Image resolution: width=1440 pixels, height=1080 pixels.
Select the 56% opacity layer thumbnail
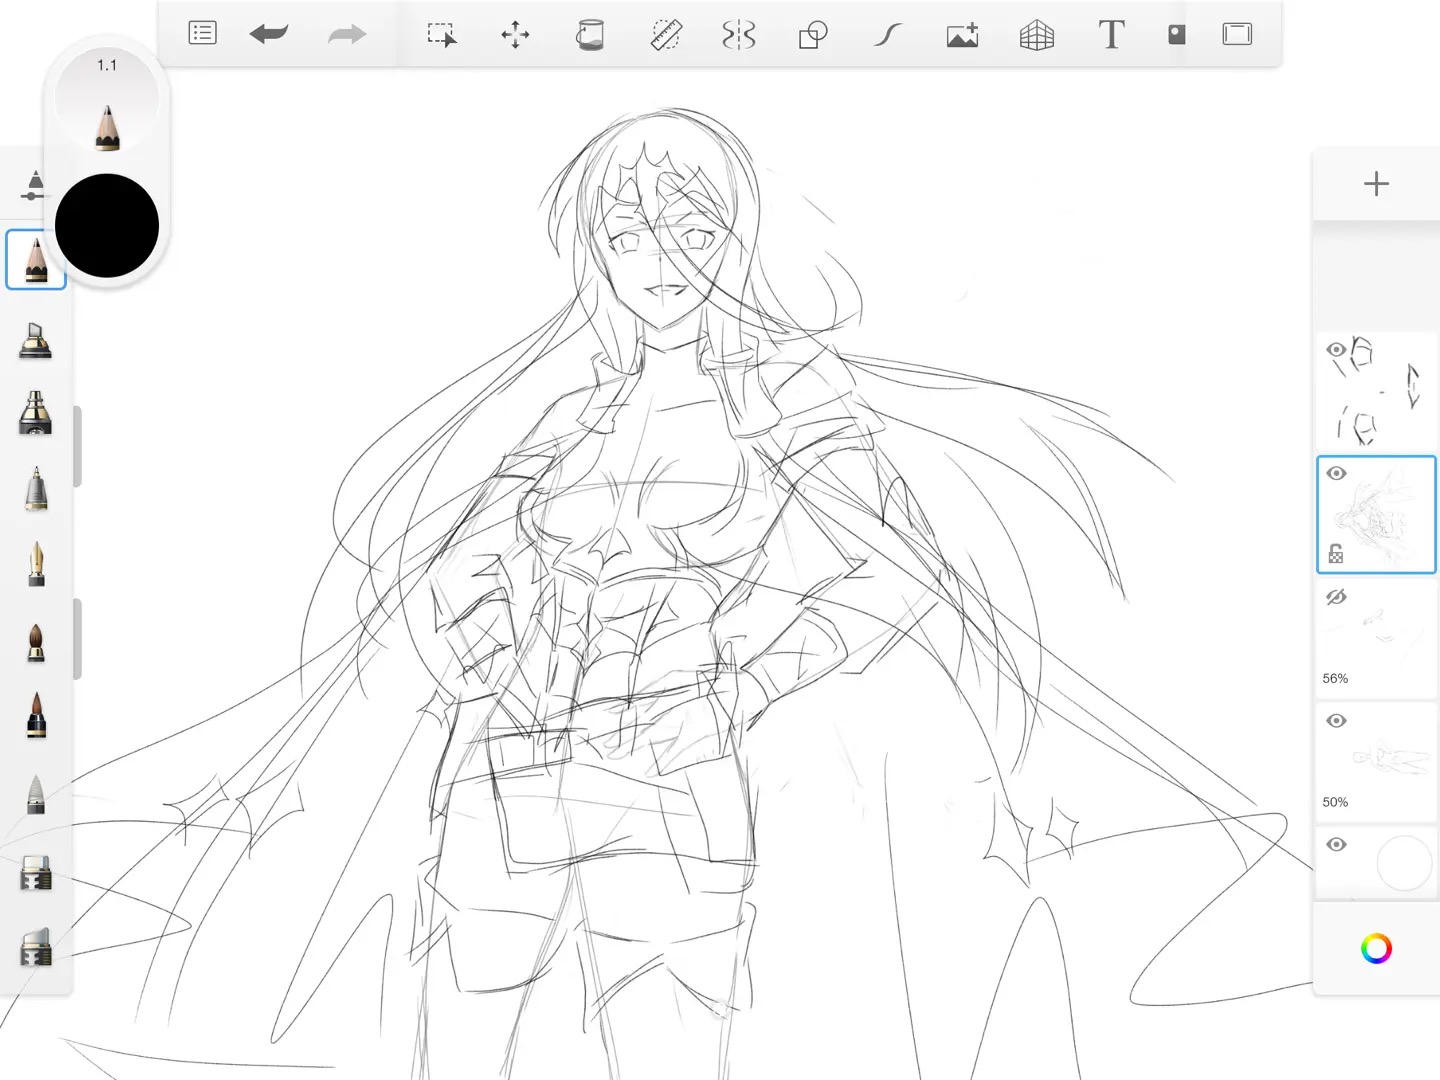point(1377,640)
